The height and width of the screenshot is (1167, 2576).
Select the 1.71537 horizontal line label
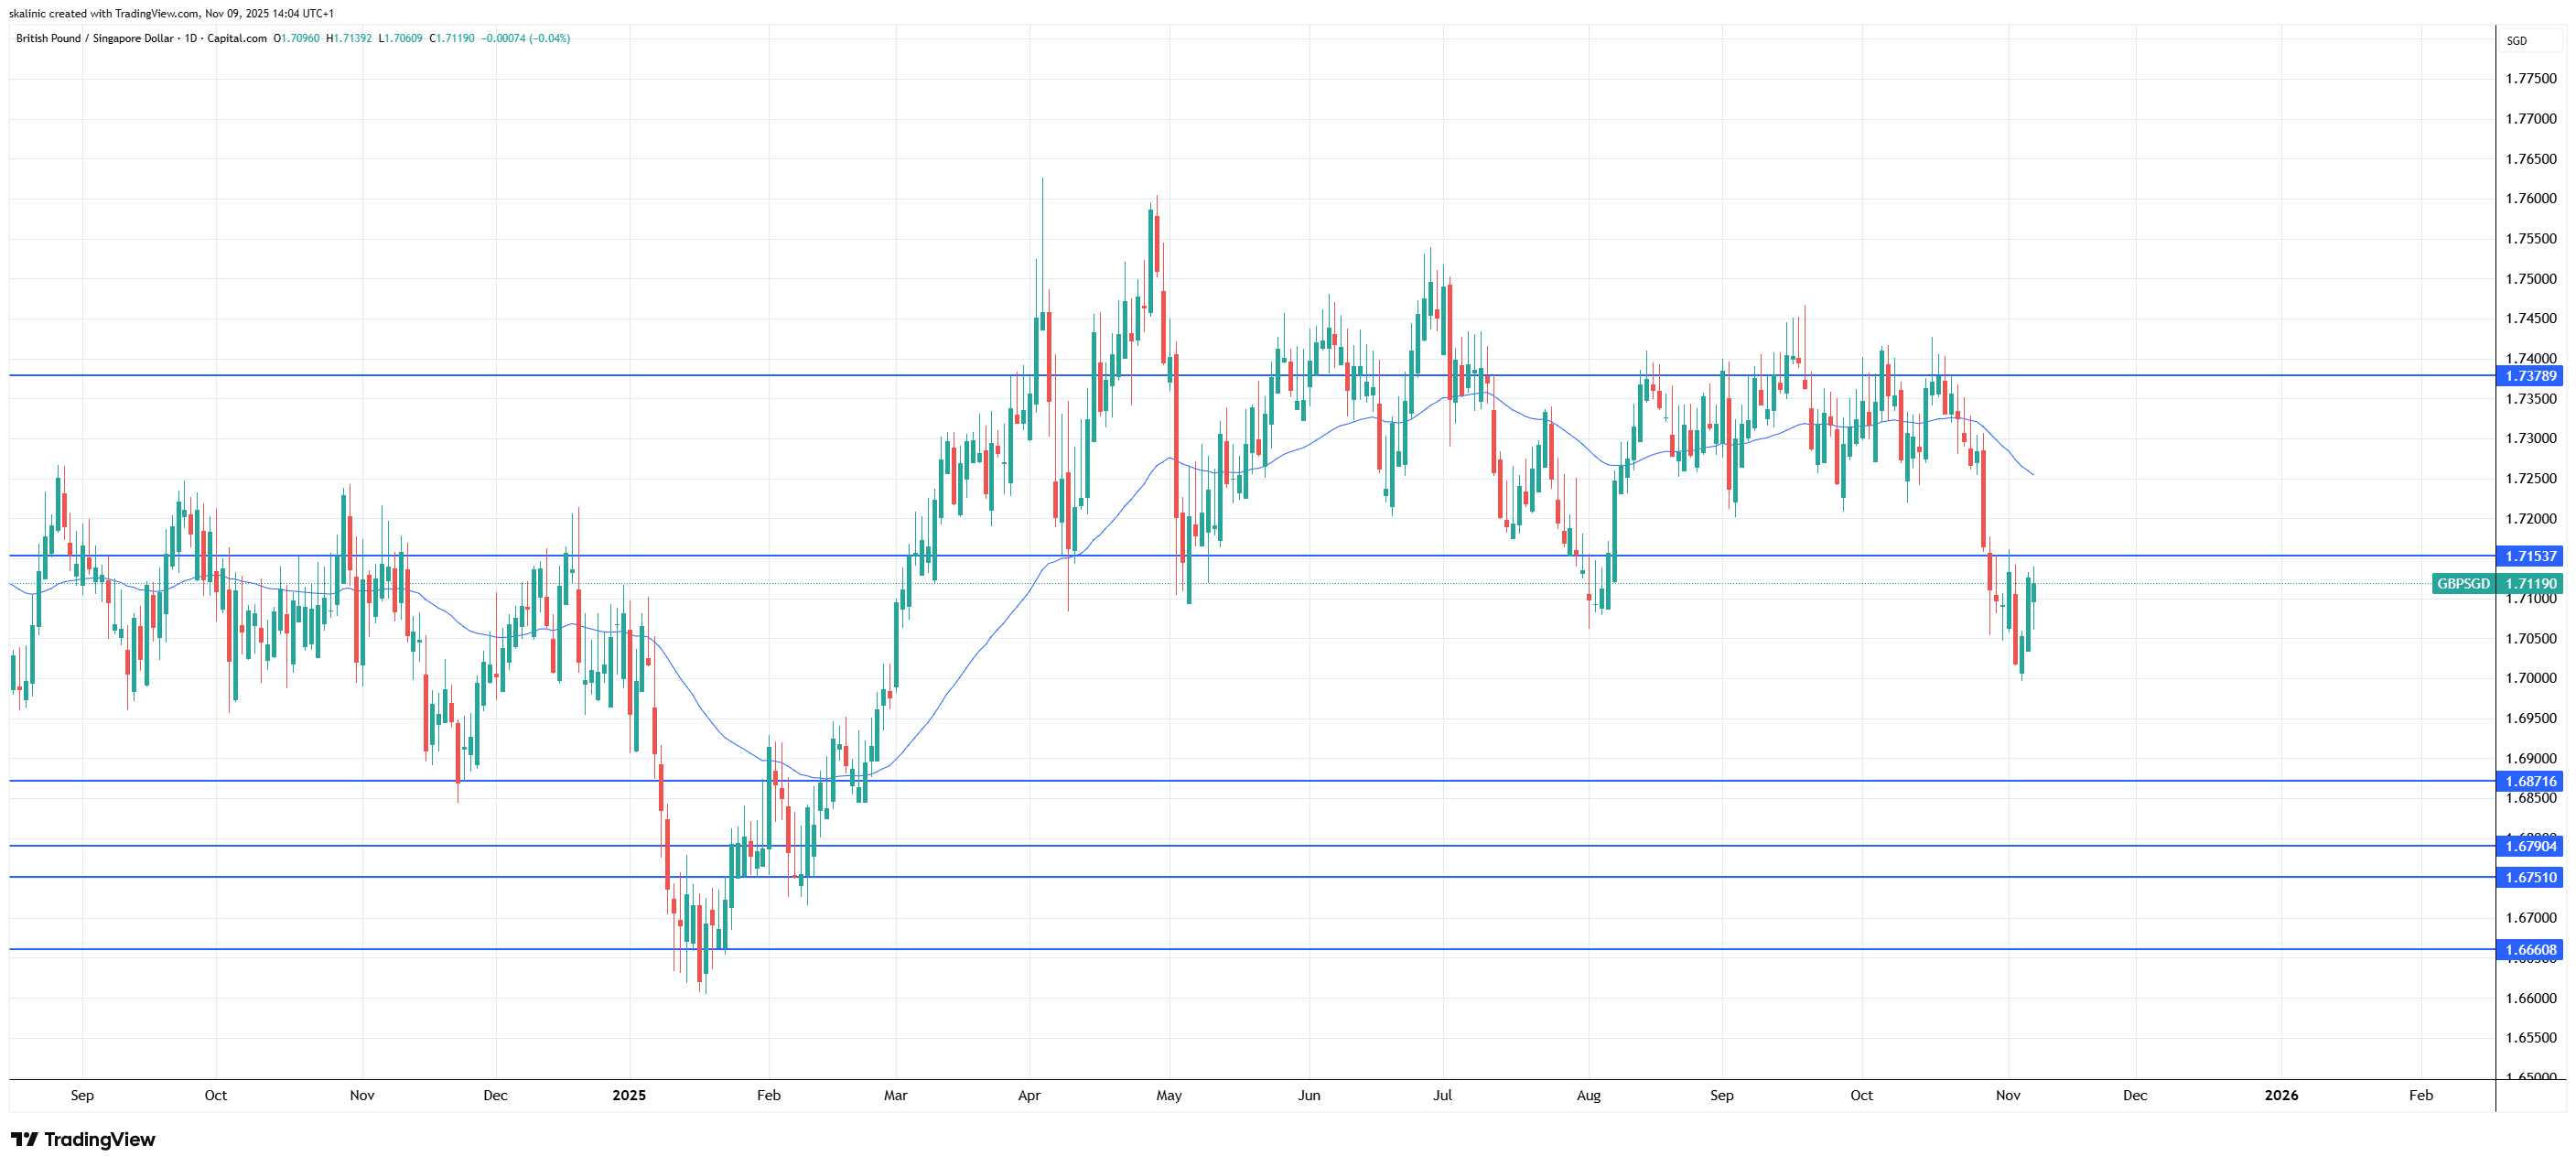coord(2530,556)
